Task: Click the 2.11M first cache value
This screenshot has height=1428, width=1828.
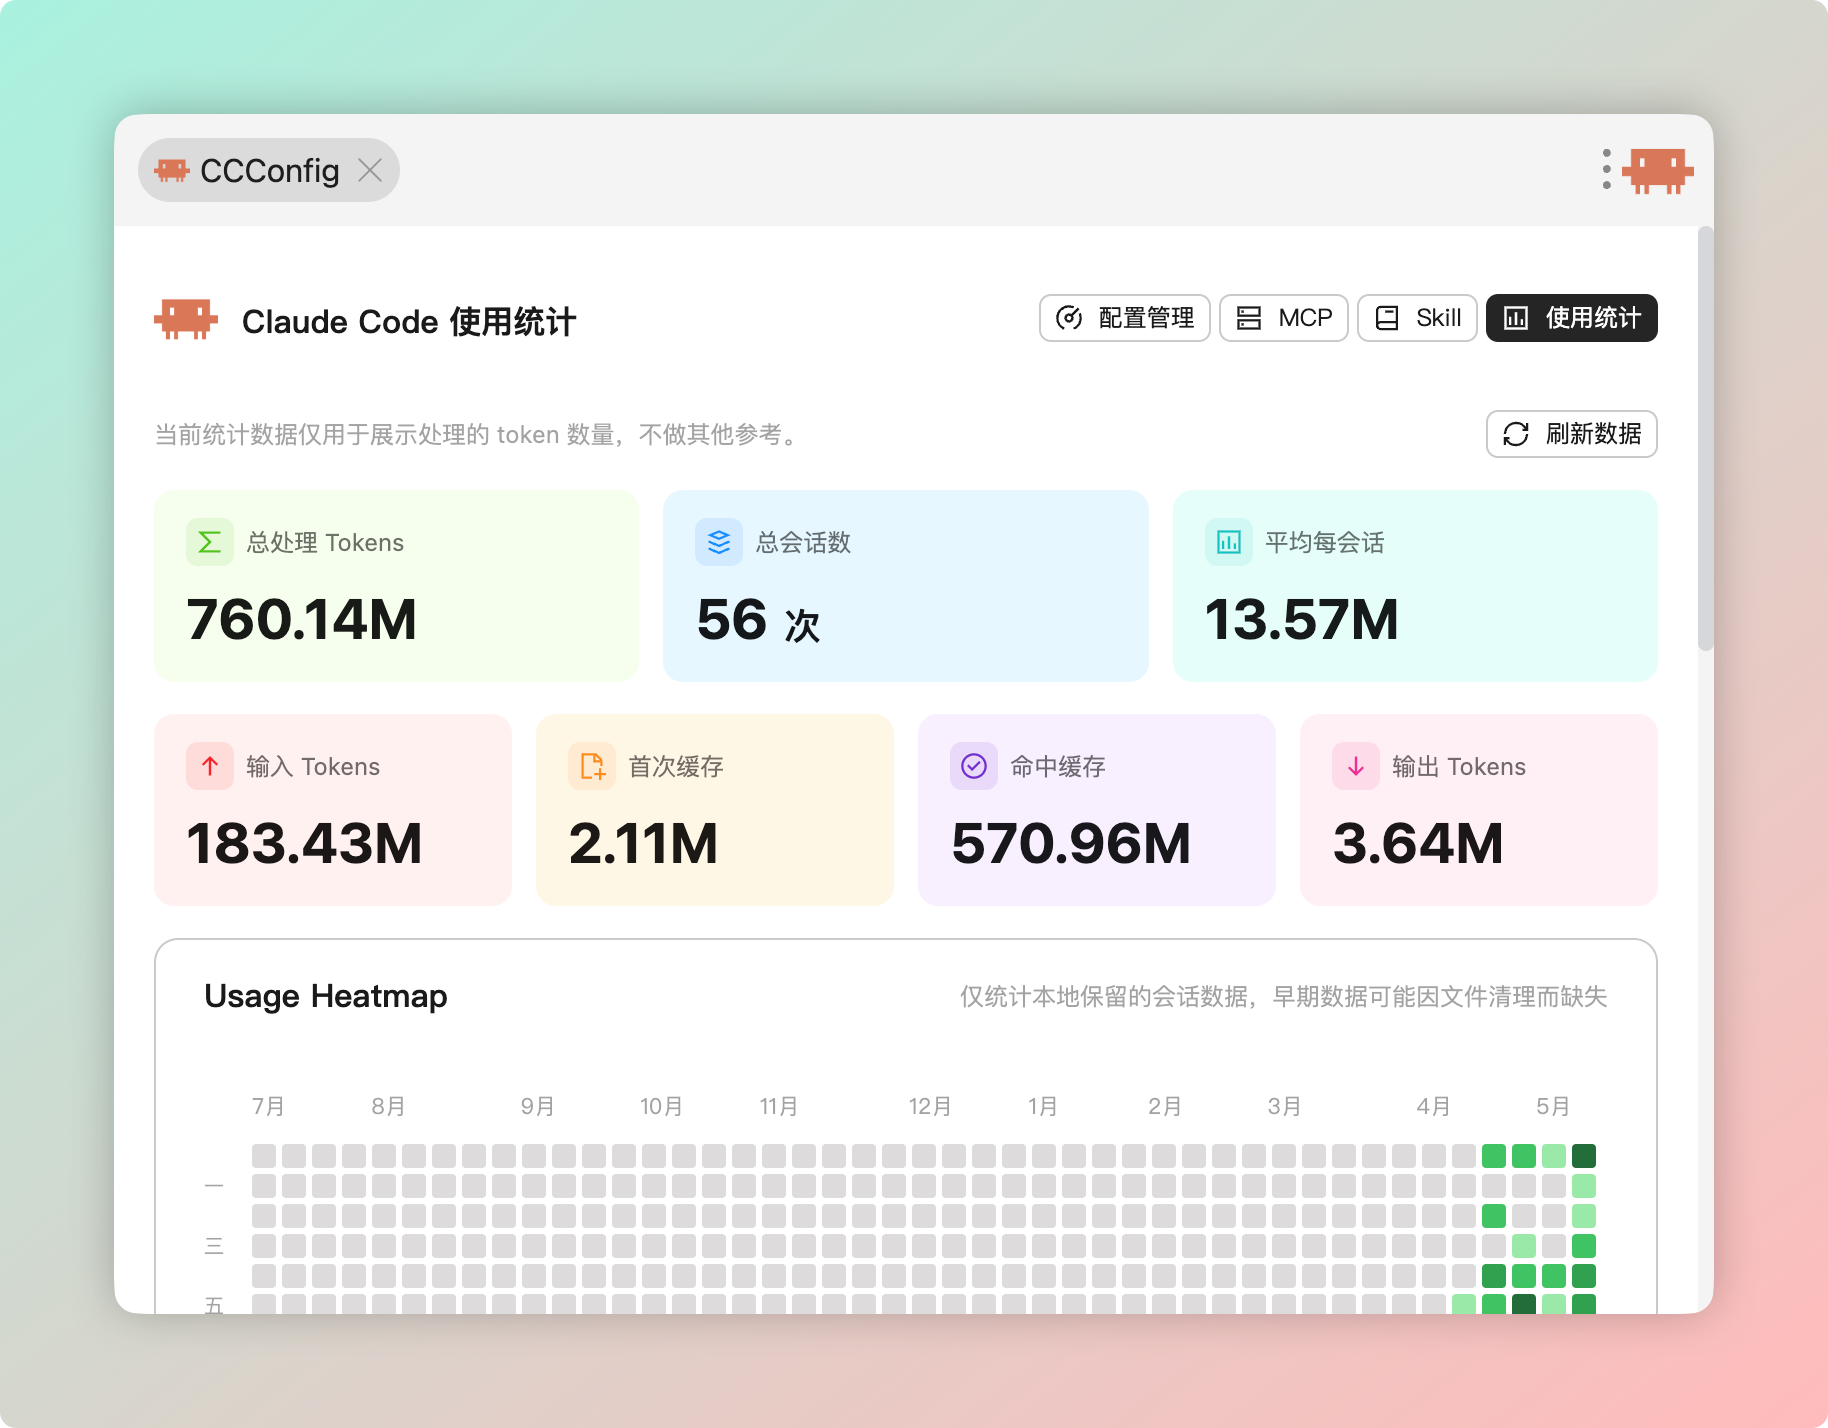Action: tap(643, 843)
